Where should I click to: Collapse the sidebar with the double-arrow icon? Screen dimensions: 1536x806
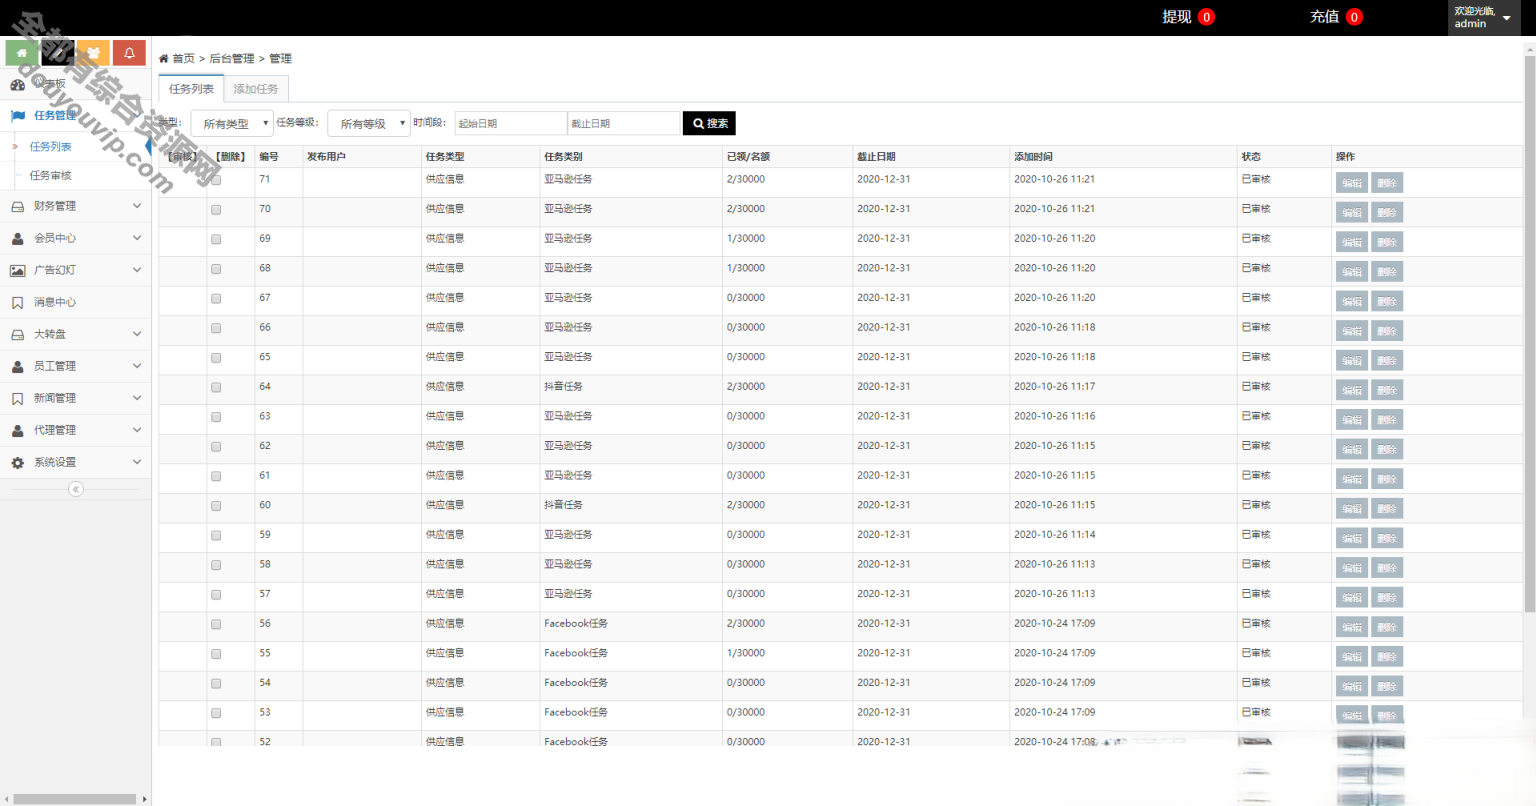coord(75,489)
